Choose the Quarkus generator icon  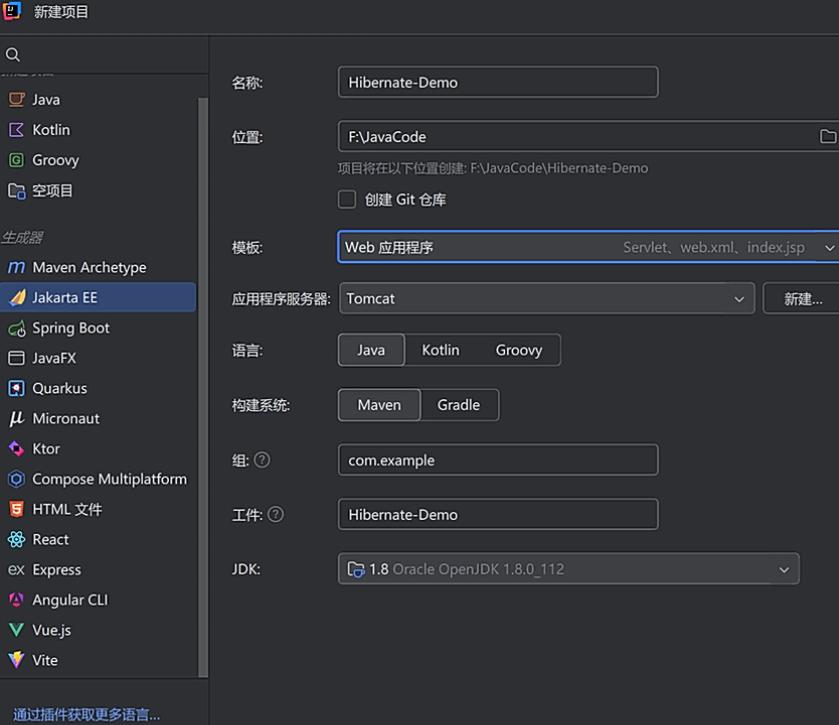pos(17,388)
